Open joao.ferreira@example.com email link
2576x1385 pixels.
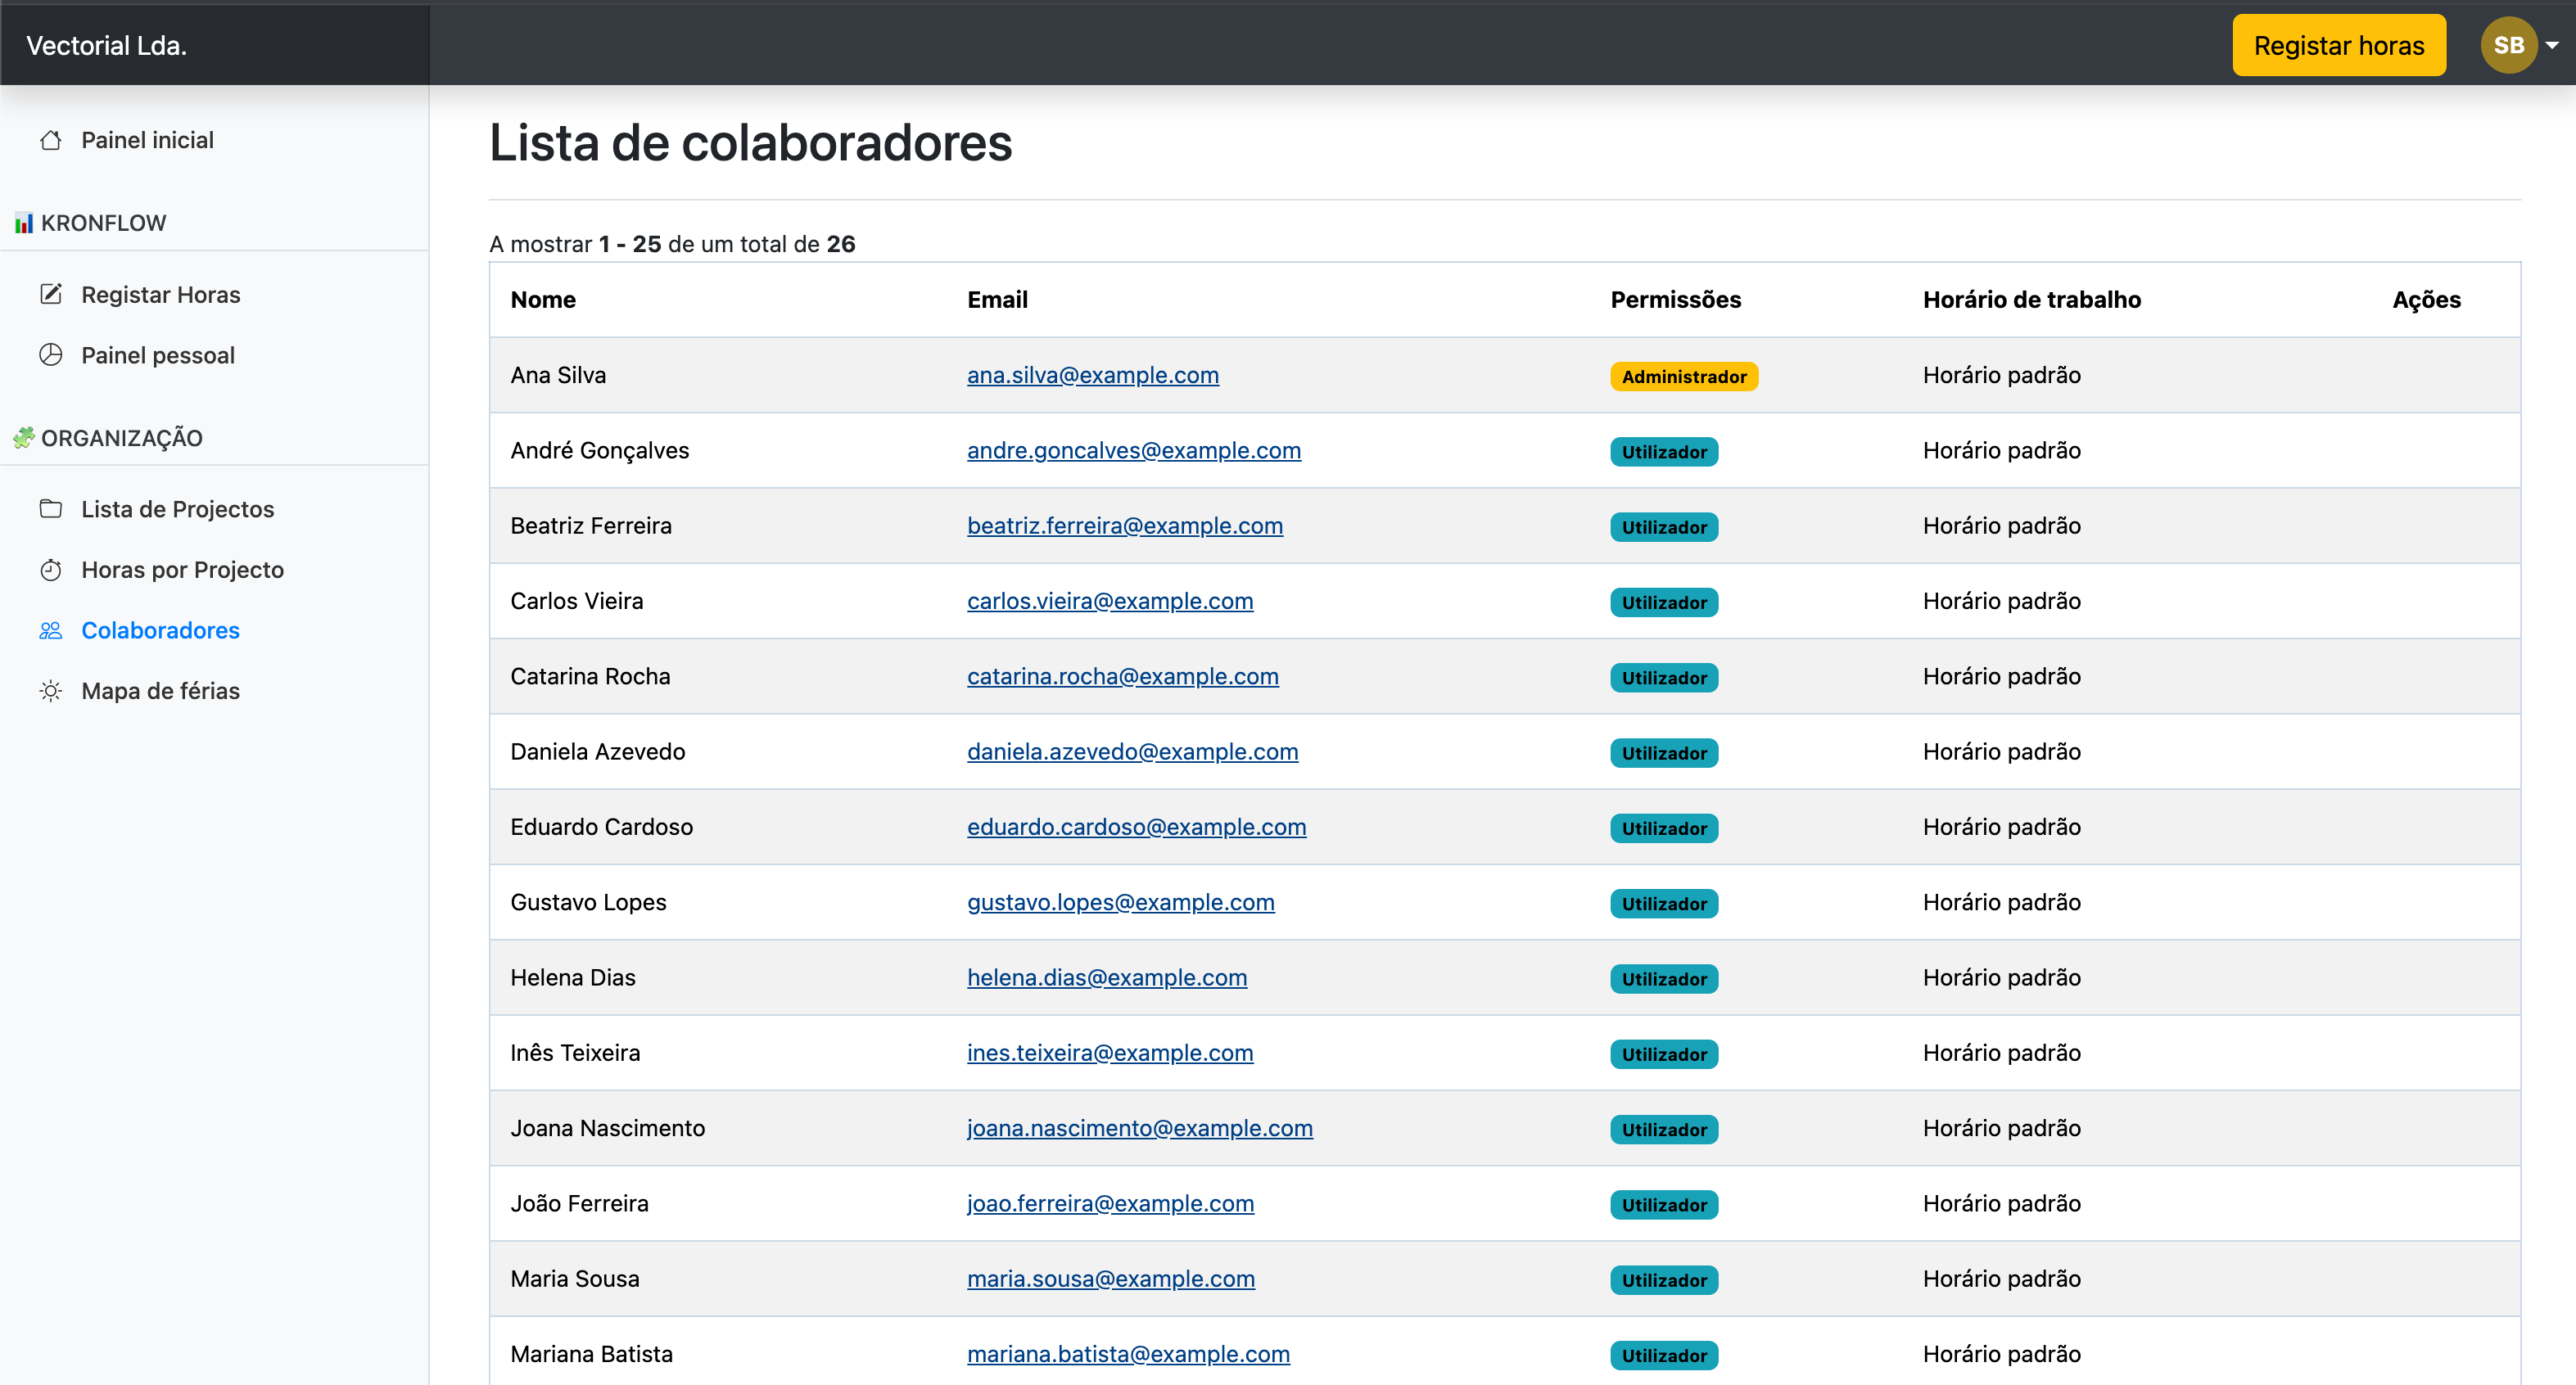tap(1110, 1203)
